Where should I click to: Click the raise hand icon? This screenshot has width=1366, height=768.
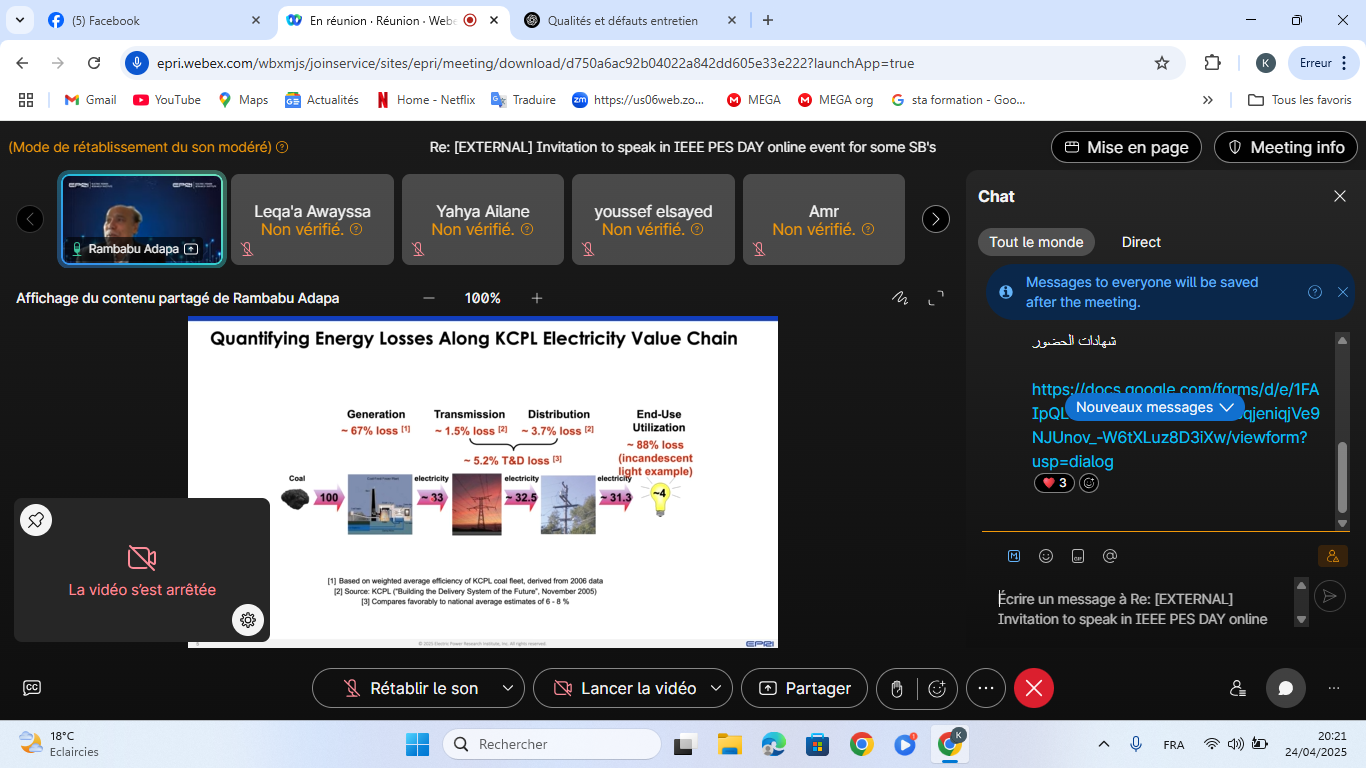click(897, 688)
